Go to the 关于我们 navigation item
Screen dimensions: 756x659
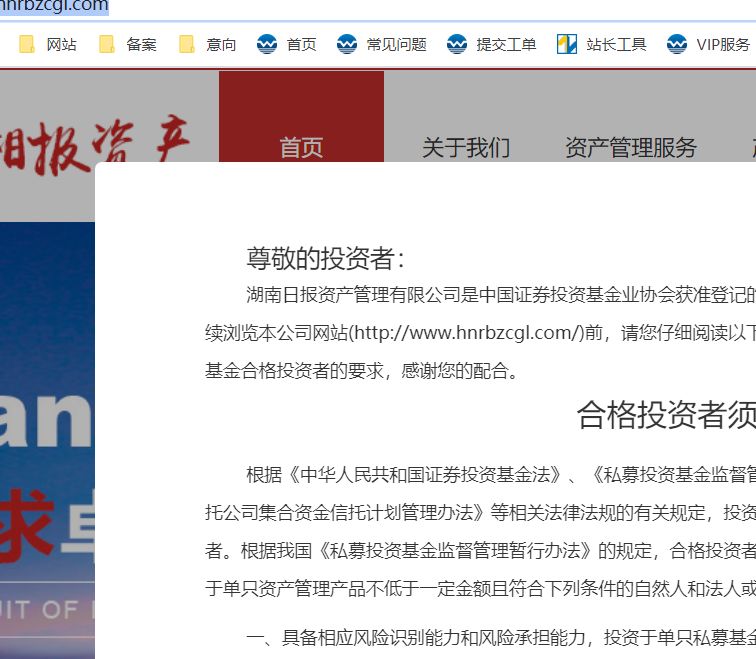[x=466, y=148]
